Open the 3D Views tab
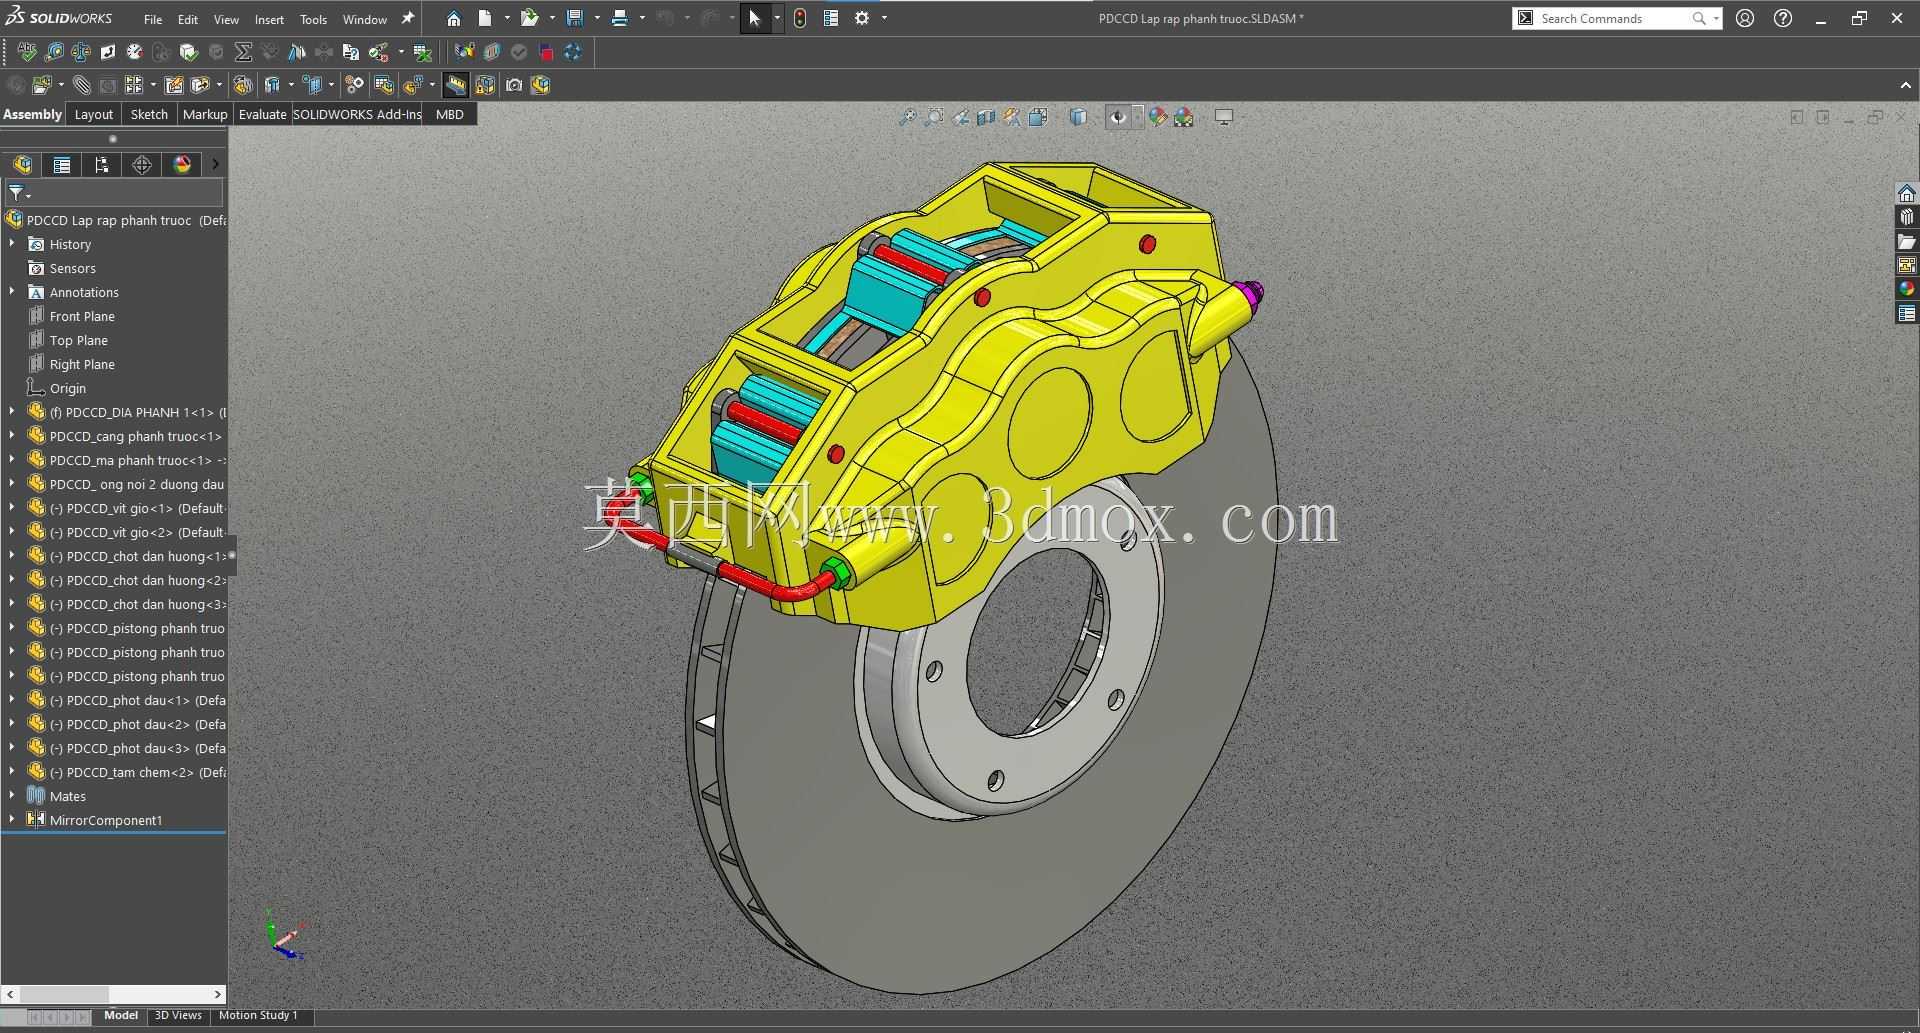This screenshot has width=1920, height=1033. [x=178, y=1015]
